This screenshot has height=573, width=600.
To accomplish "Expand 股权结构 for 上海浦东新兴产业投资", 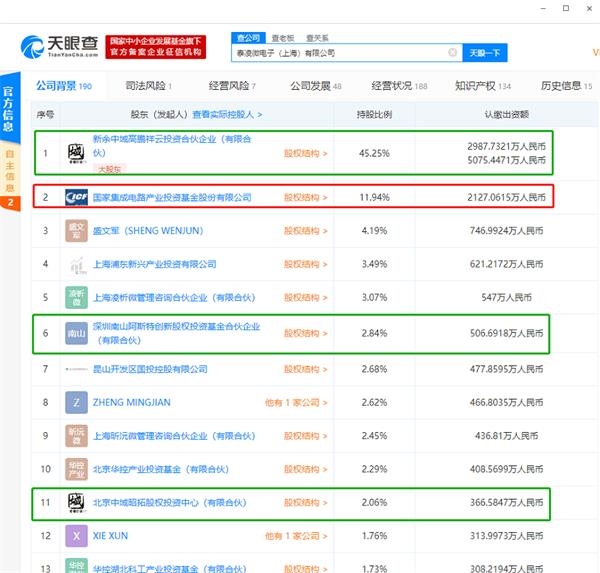I will point(305,265).
